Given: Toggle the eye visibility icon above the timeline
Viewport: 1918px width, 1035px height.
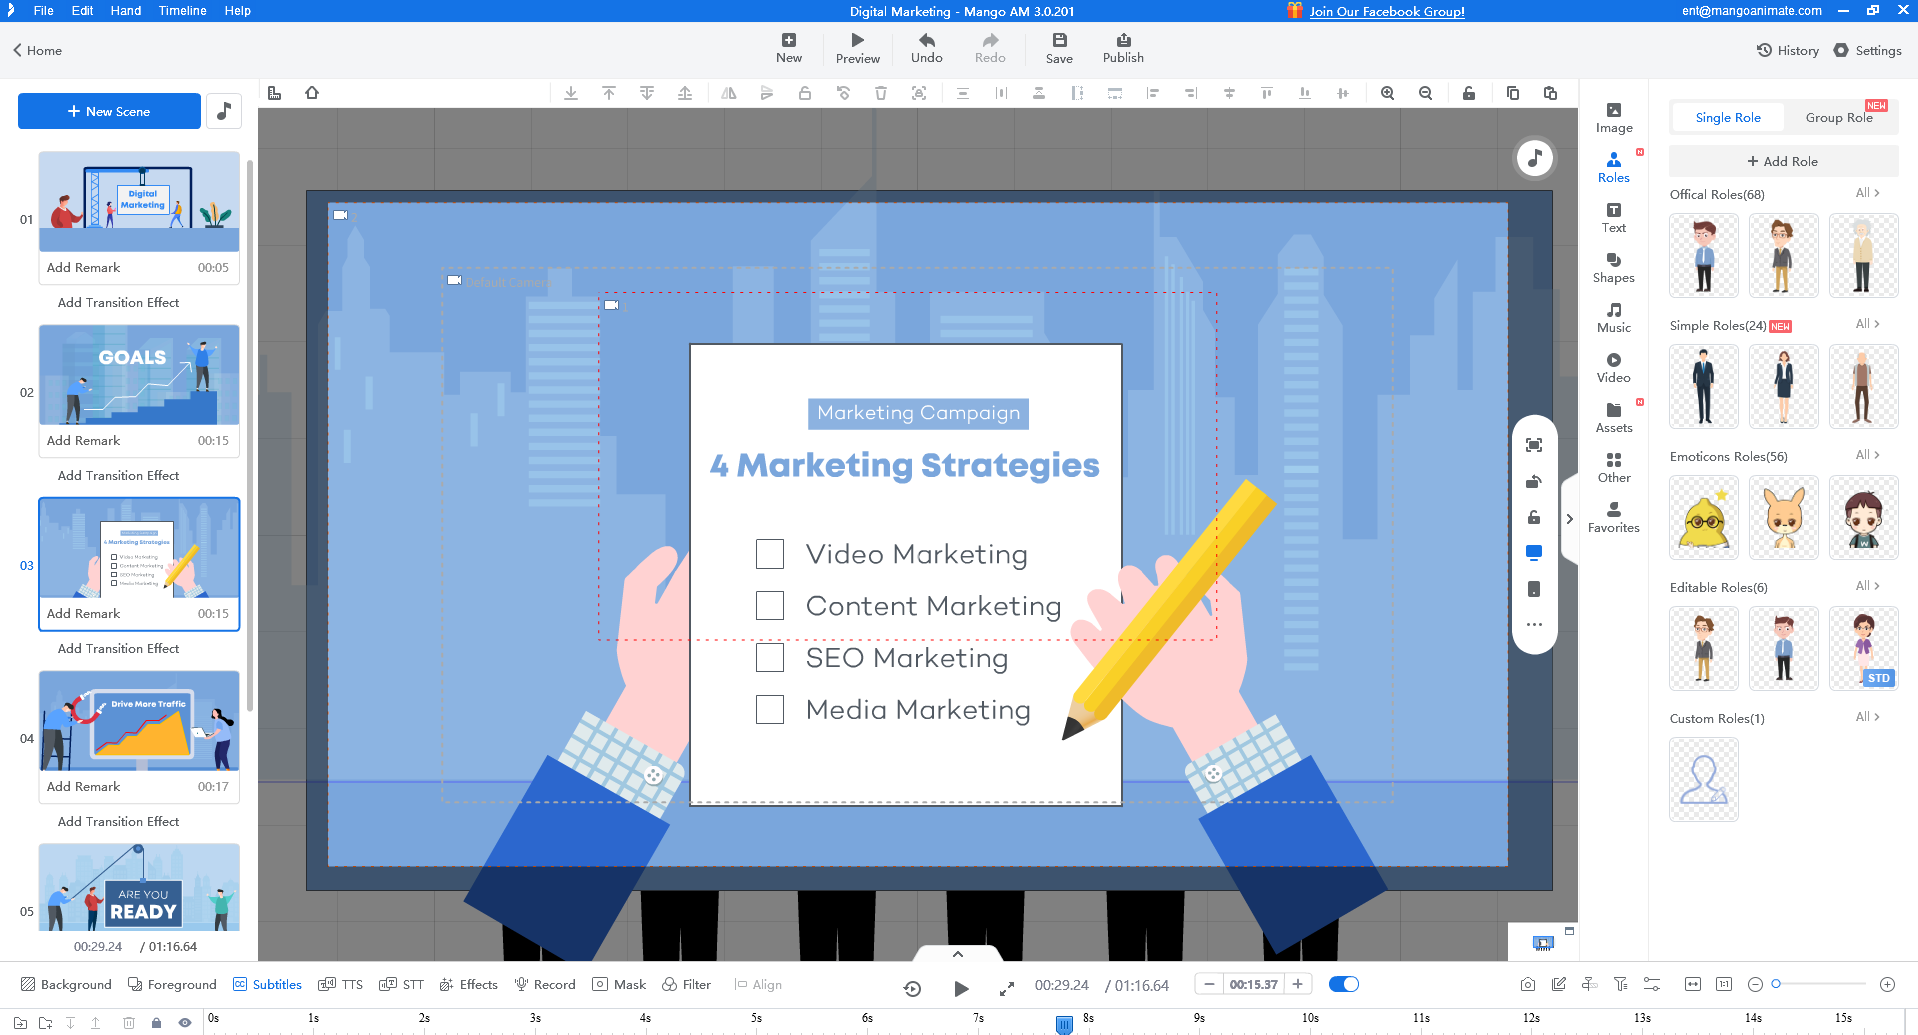Looking at the screenshot, I should click(185, 1022).
